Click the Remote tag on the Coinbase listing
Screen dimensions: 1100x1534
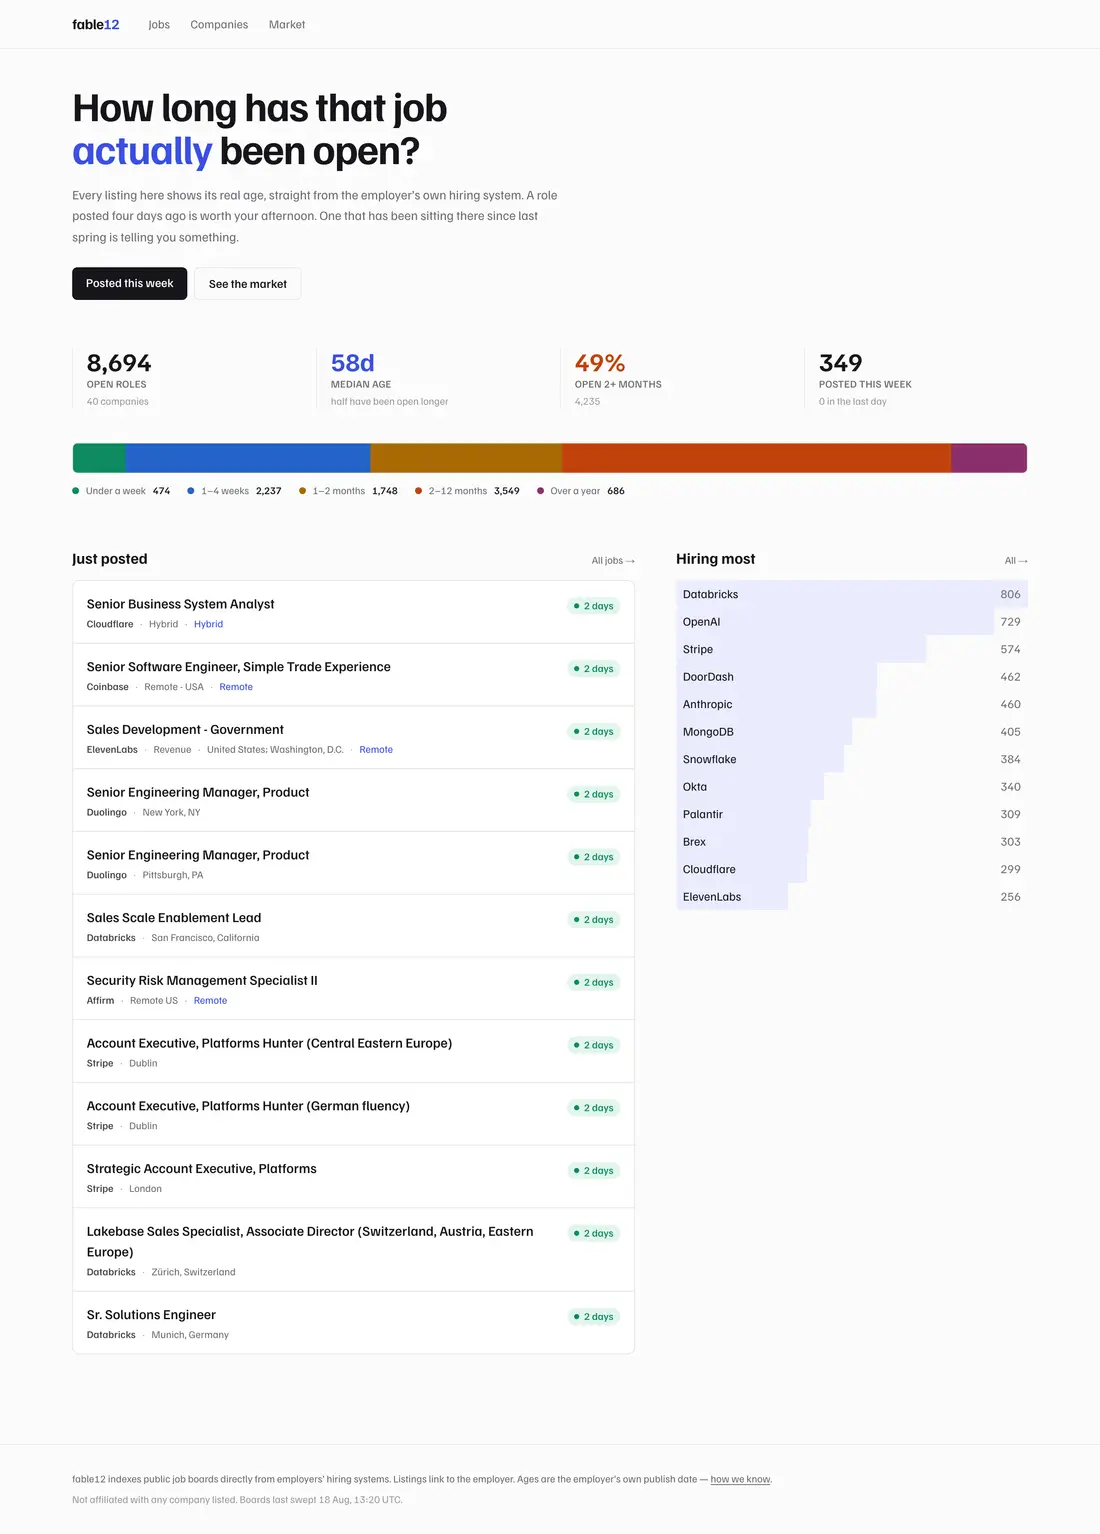236,687
